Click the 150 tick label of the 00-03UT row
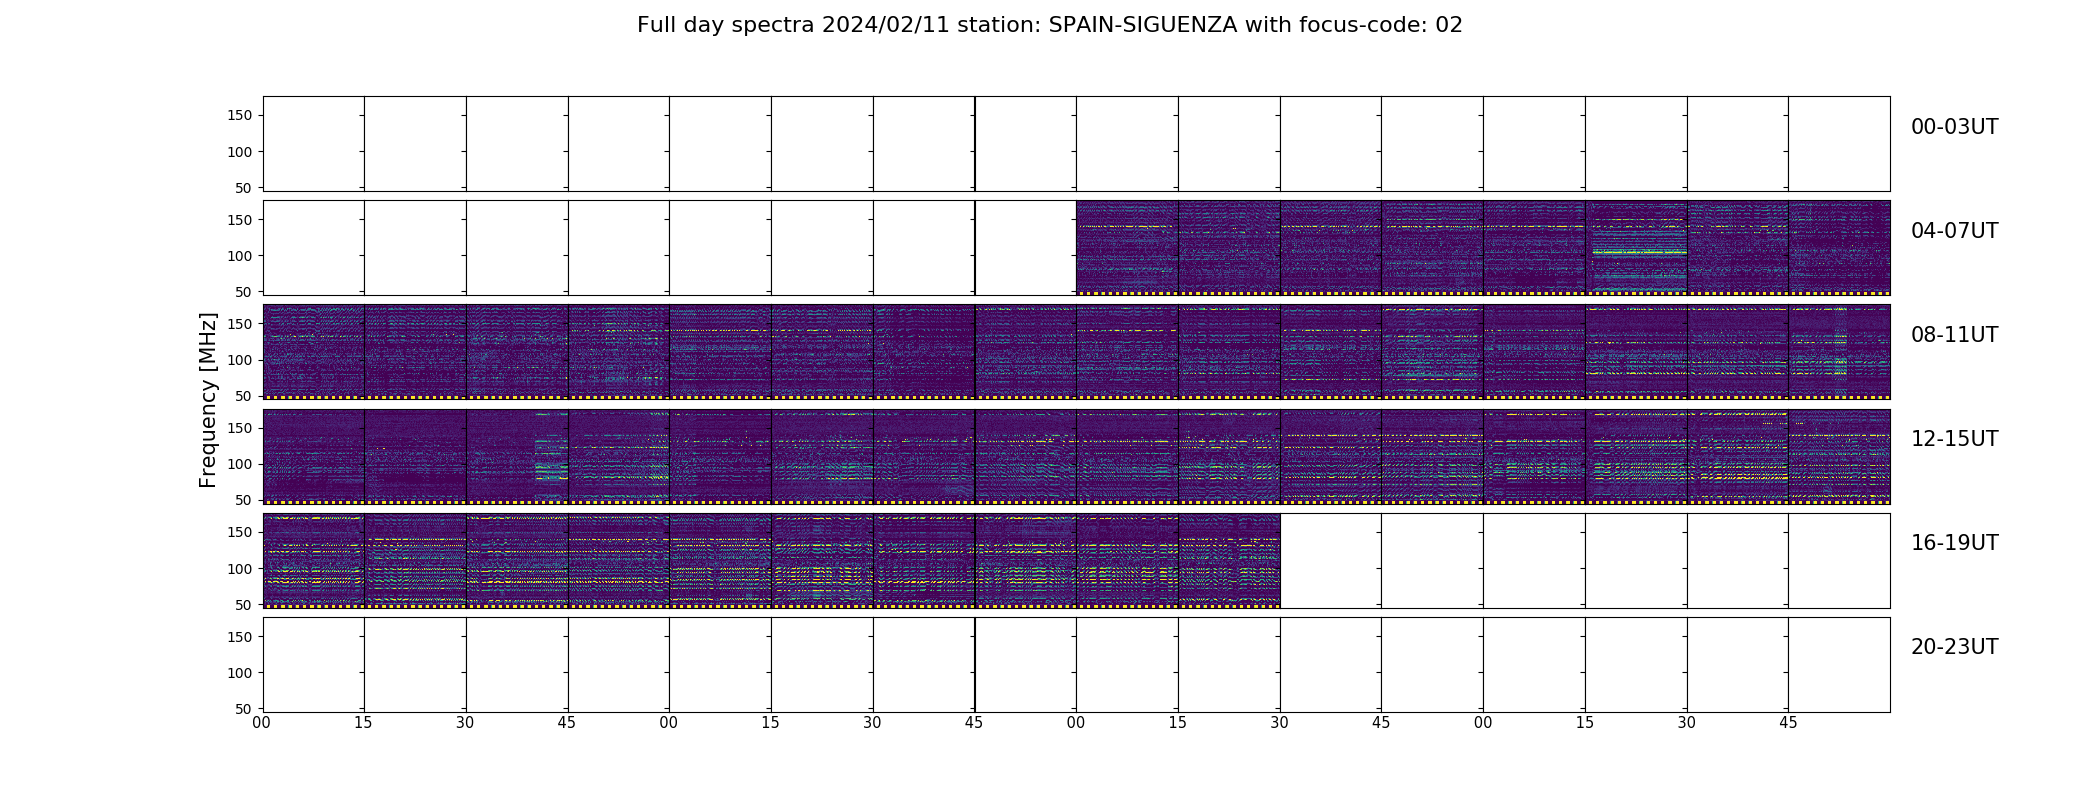The height and width of the screenshot is (800, 2100). point(240,116)
